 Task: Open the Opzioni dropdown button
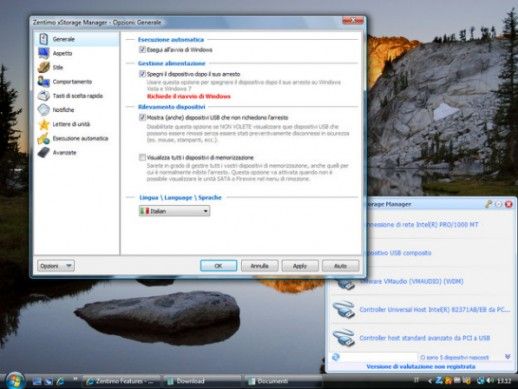point(56,266)
